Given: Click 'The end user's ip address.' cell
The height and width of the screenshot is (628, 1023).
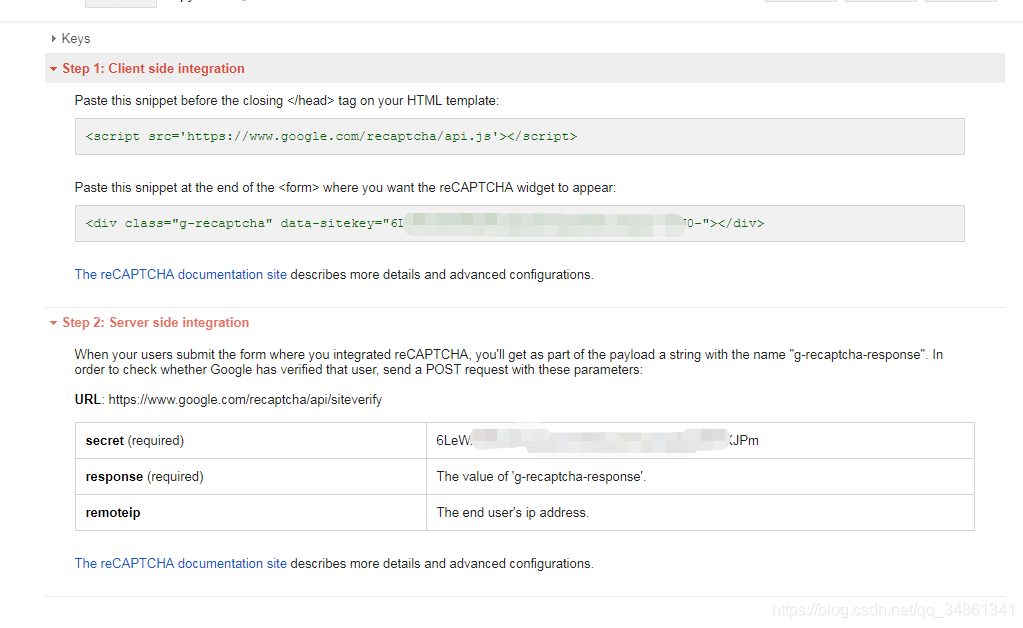Looking at the screenshot, I should click(700, 512).
